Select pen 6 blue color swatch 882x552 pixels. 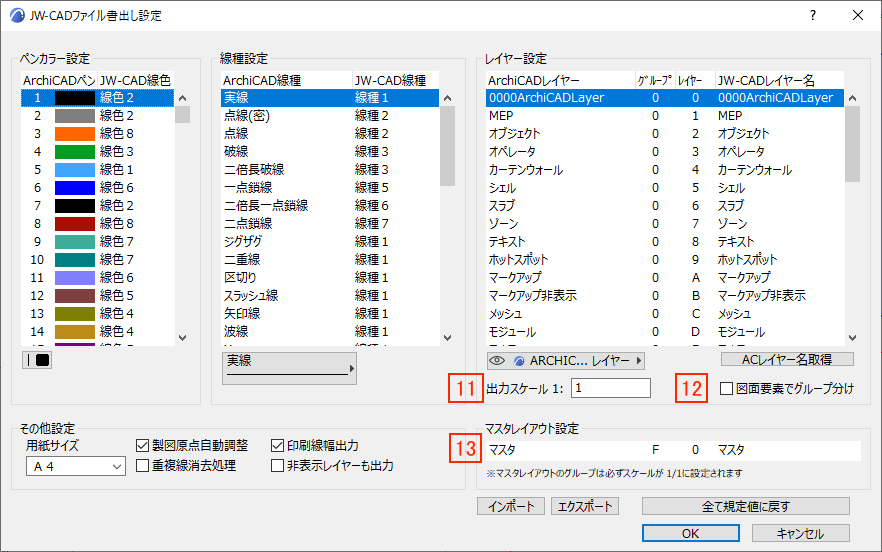(x=75, y=188)
